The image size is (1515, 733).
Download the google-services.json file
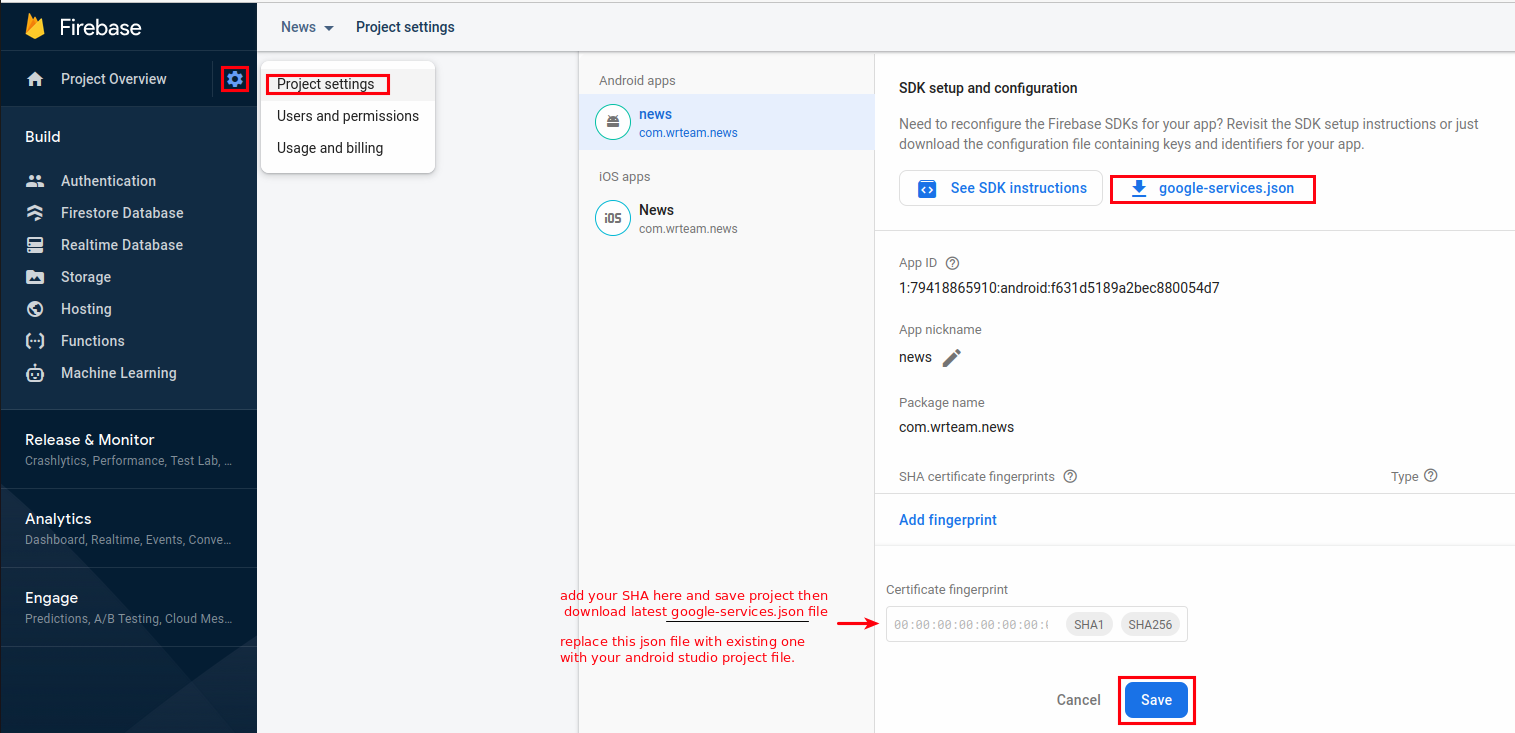pyautogui.click(x=1212, y=188)
